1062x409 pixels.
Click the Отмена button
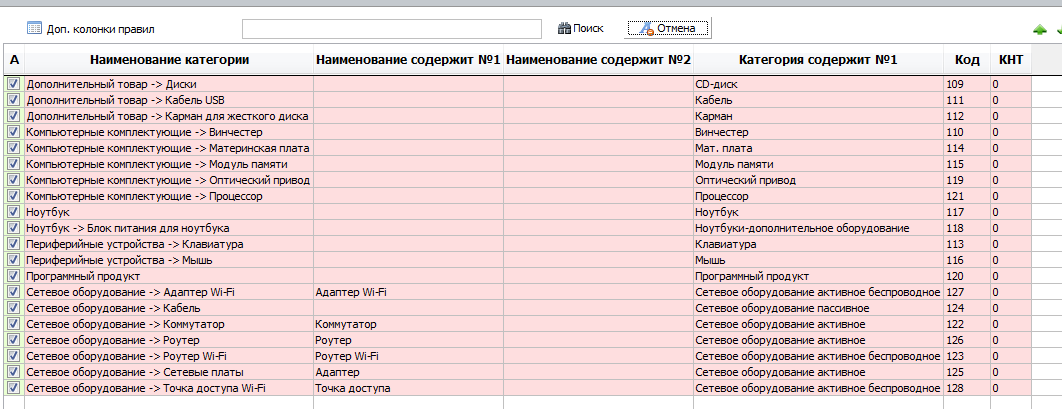(x=668, y=28)
